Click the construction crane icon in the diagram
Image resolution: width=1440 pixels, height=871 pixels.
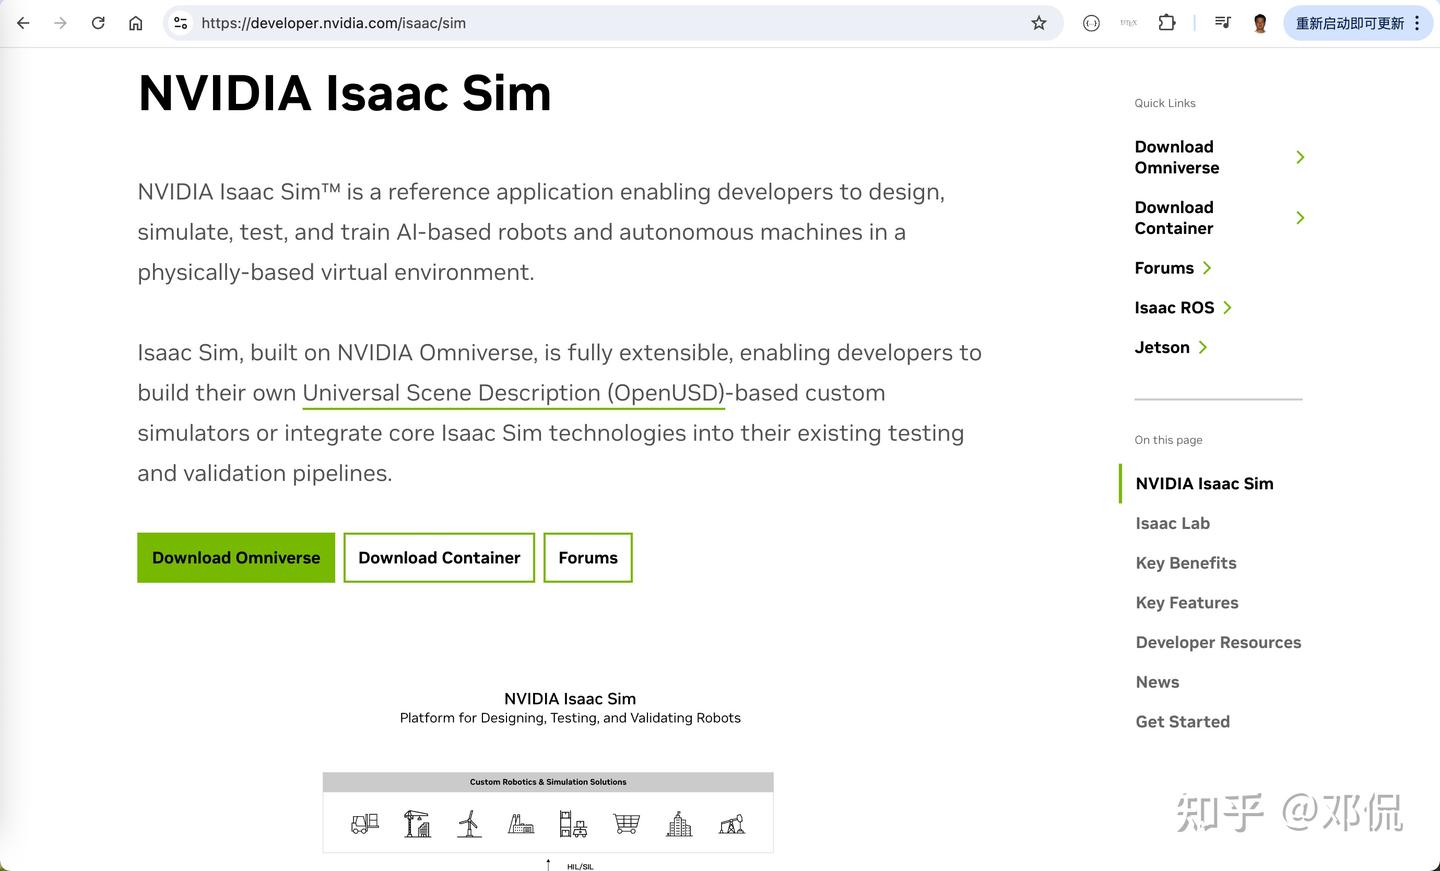[x=417, y=823]
